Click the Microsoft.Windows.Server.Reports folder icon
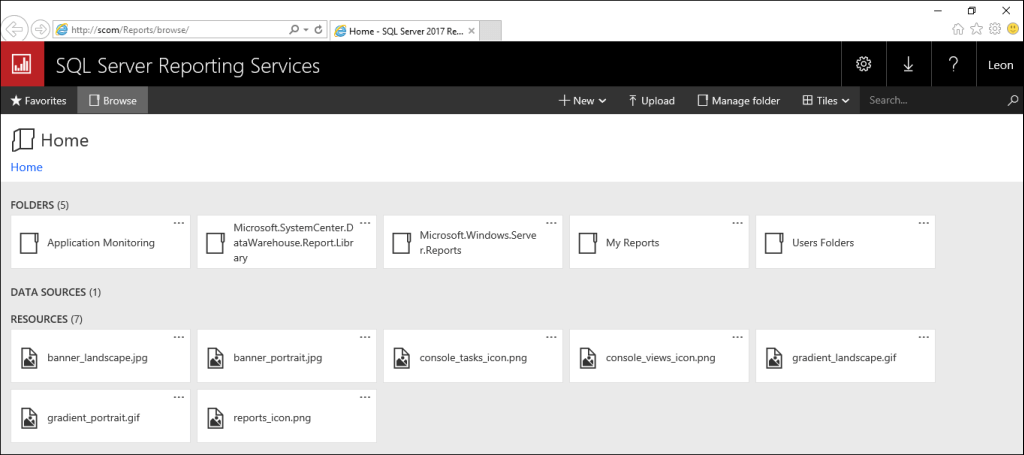The height and width of the screenshot is (455, 1024). click(x=400, y=243)
